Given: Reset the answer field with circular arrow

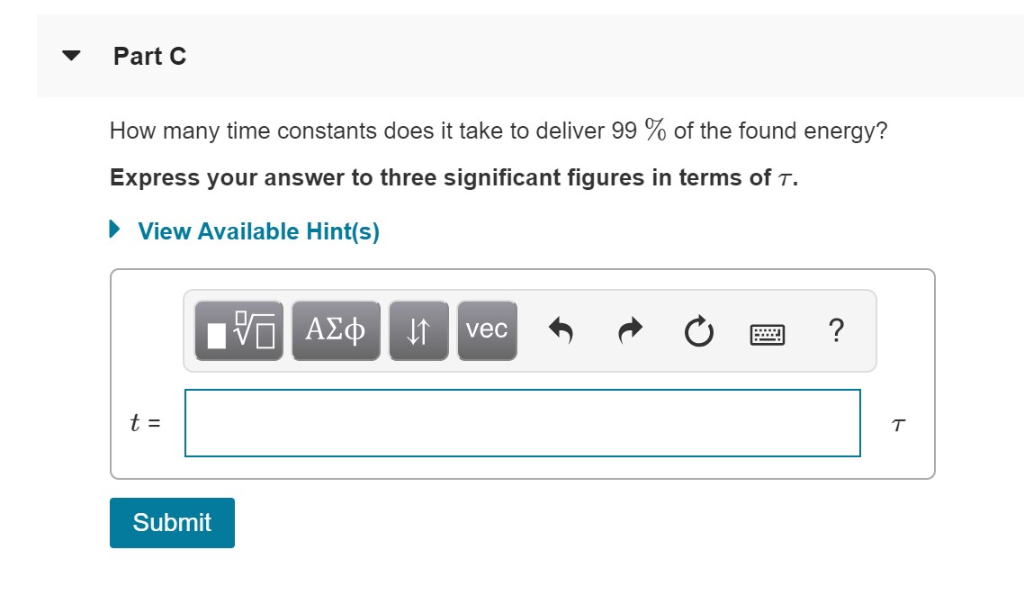Looking at the screenshot, I should pos(697,328).
